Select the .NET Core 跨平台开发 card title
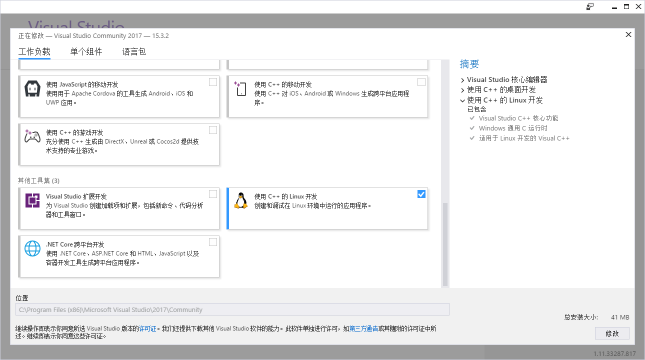 pos(75,244)
